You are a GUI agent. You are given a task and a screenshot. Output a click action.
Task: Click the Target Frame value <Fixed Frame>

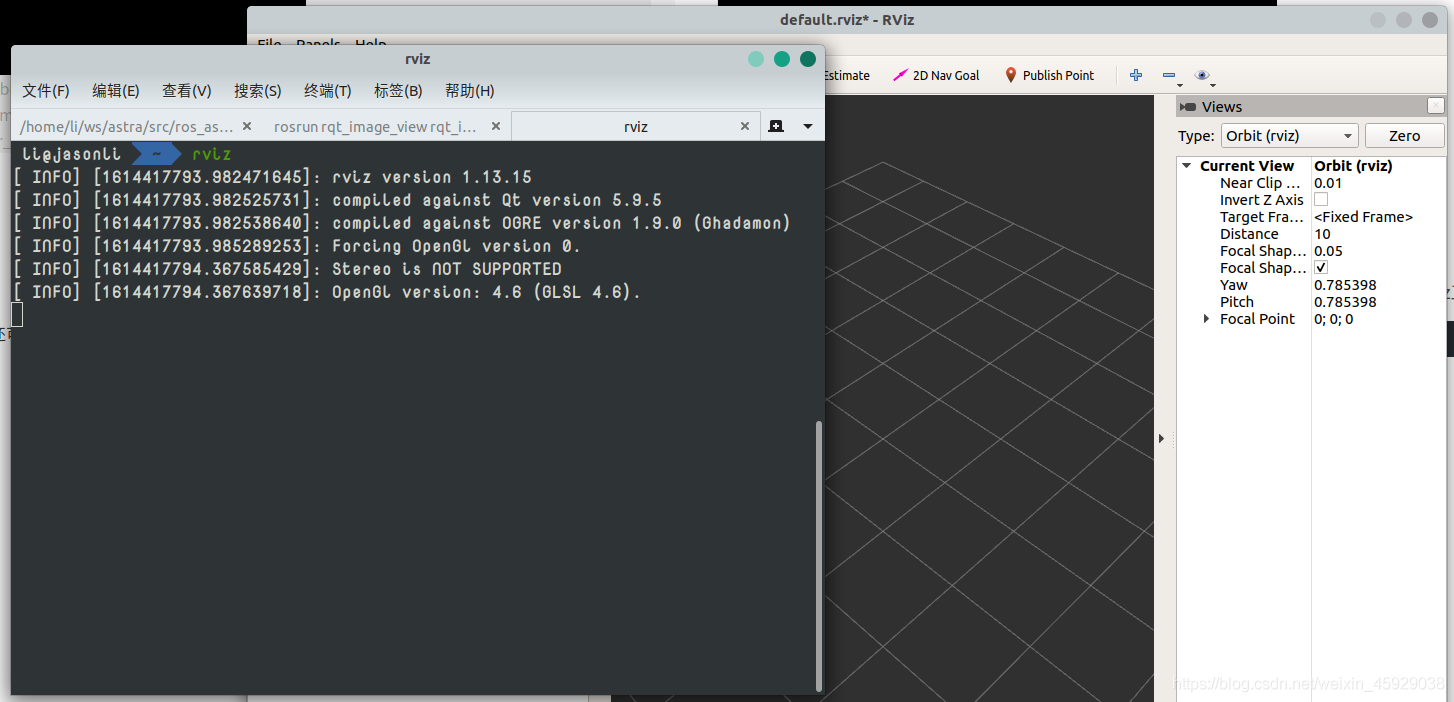tap(1363, 217)
